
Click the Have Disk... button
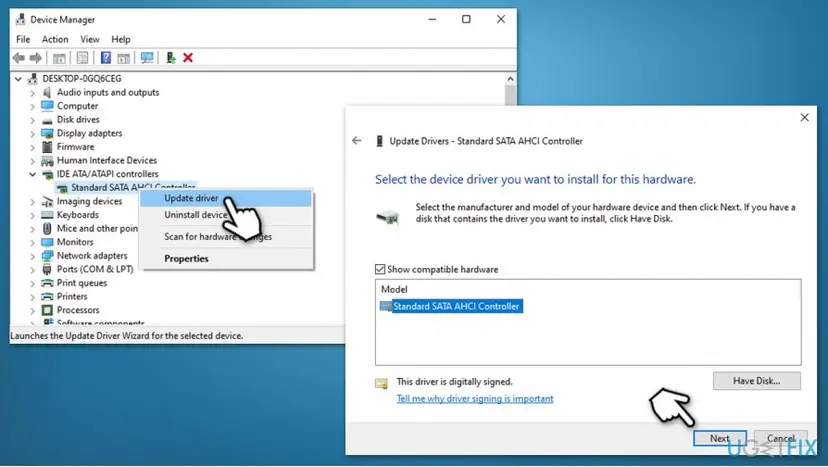point(756,381)
